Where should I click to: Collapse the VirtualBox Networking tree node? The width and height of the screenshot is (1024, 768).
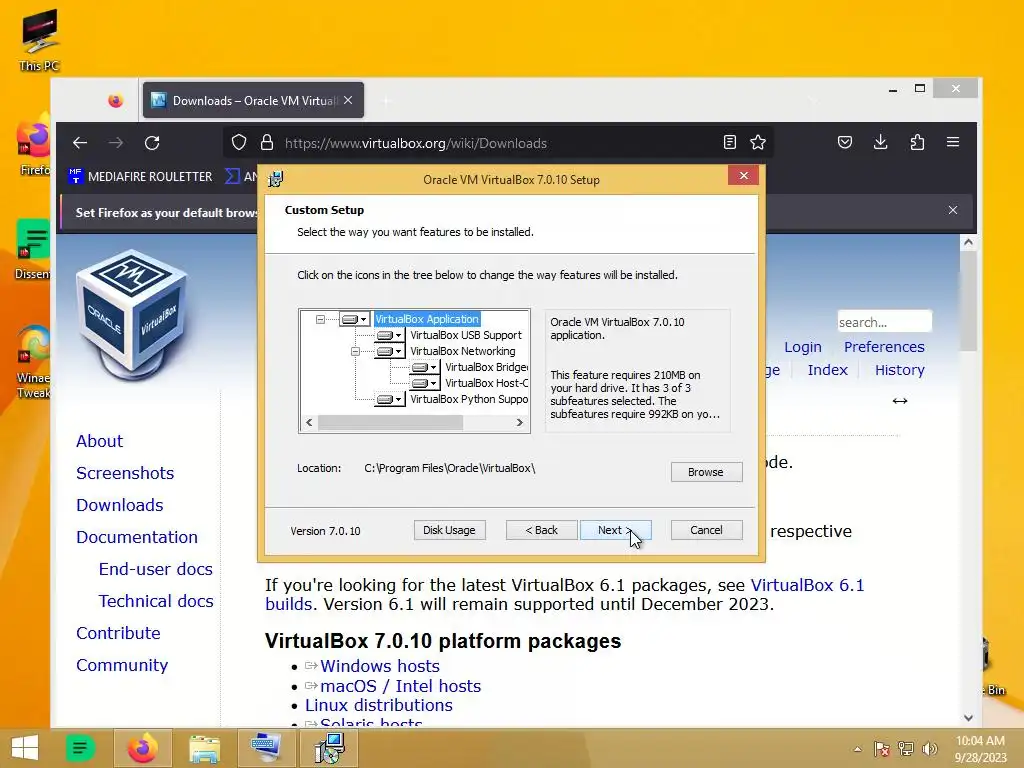355,351
